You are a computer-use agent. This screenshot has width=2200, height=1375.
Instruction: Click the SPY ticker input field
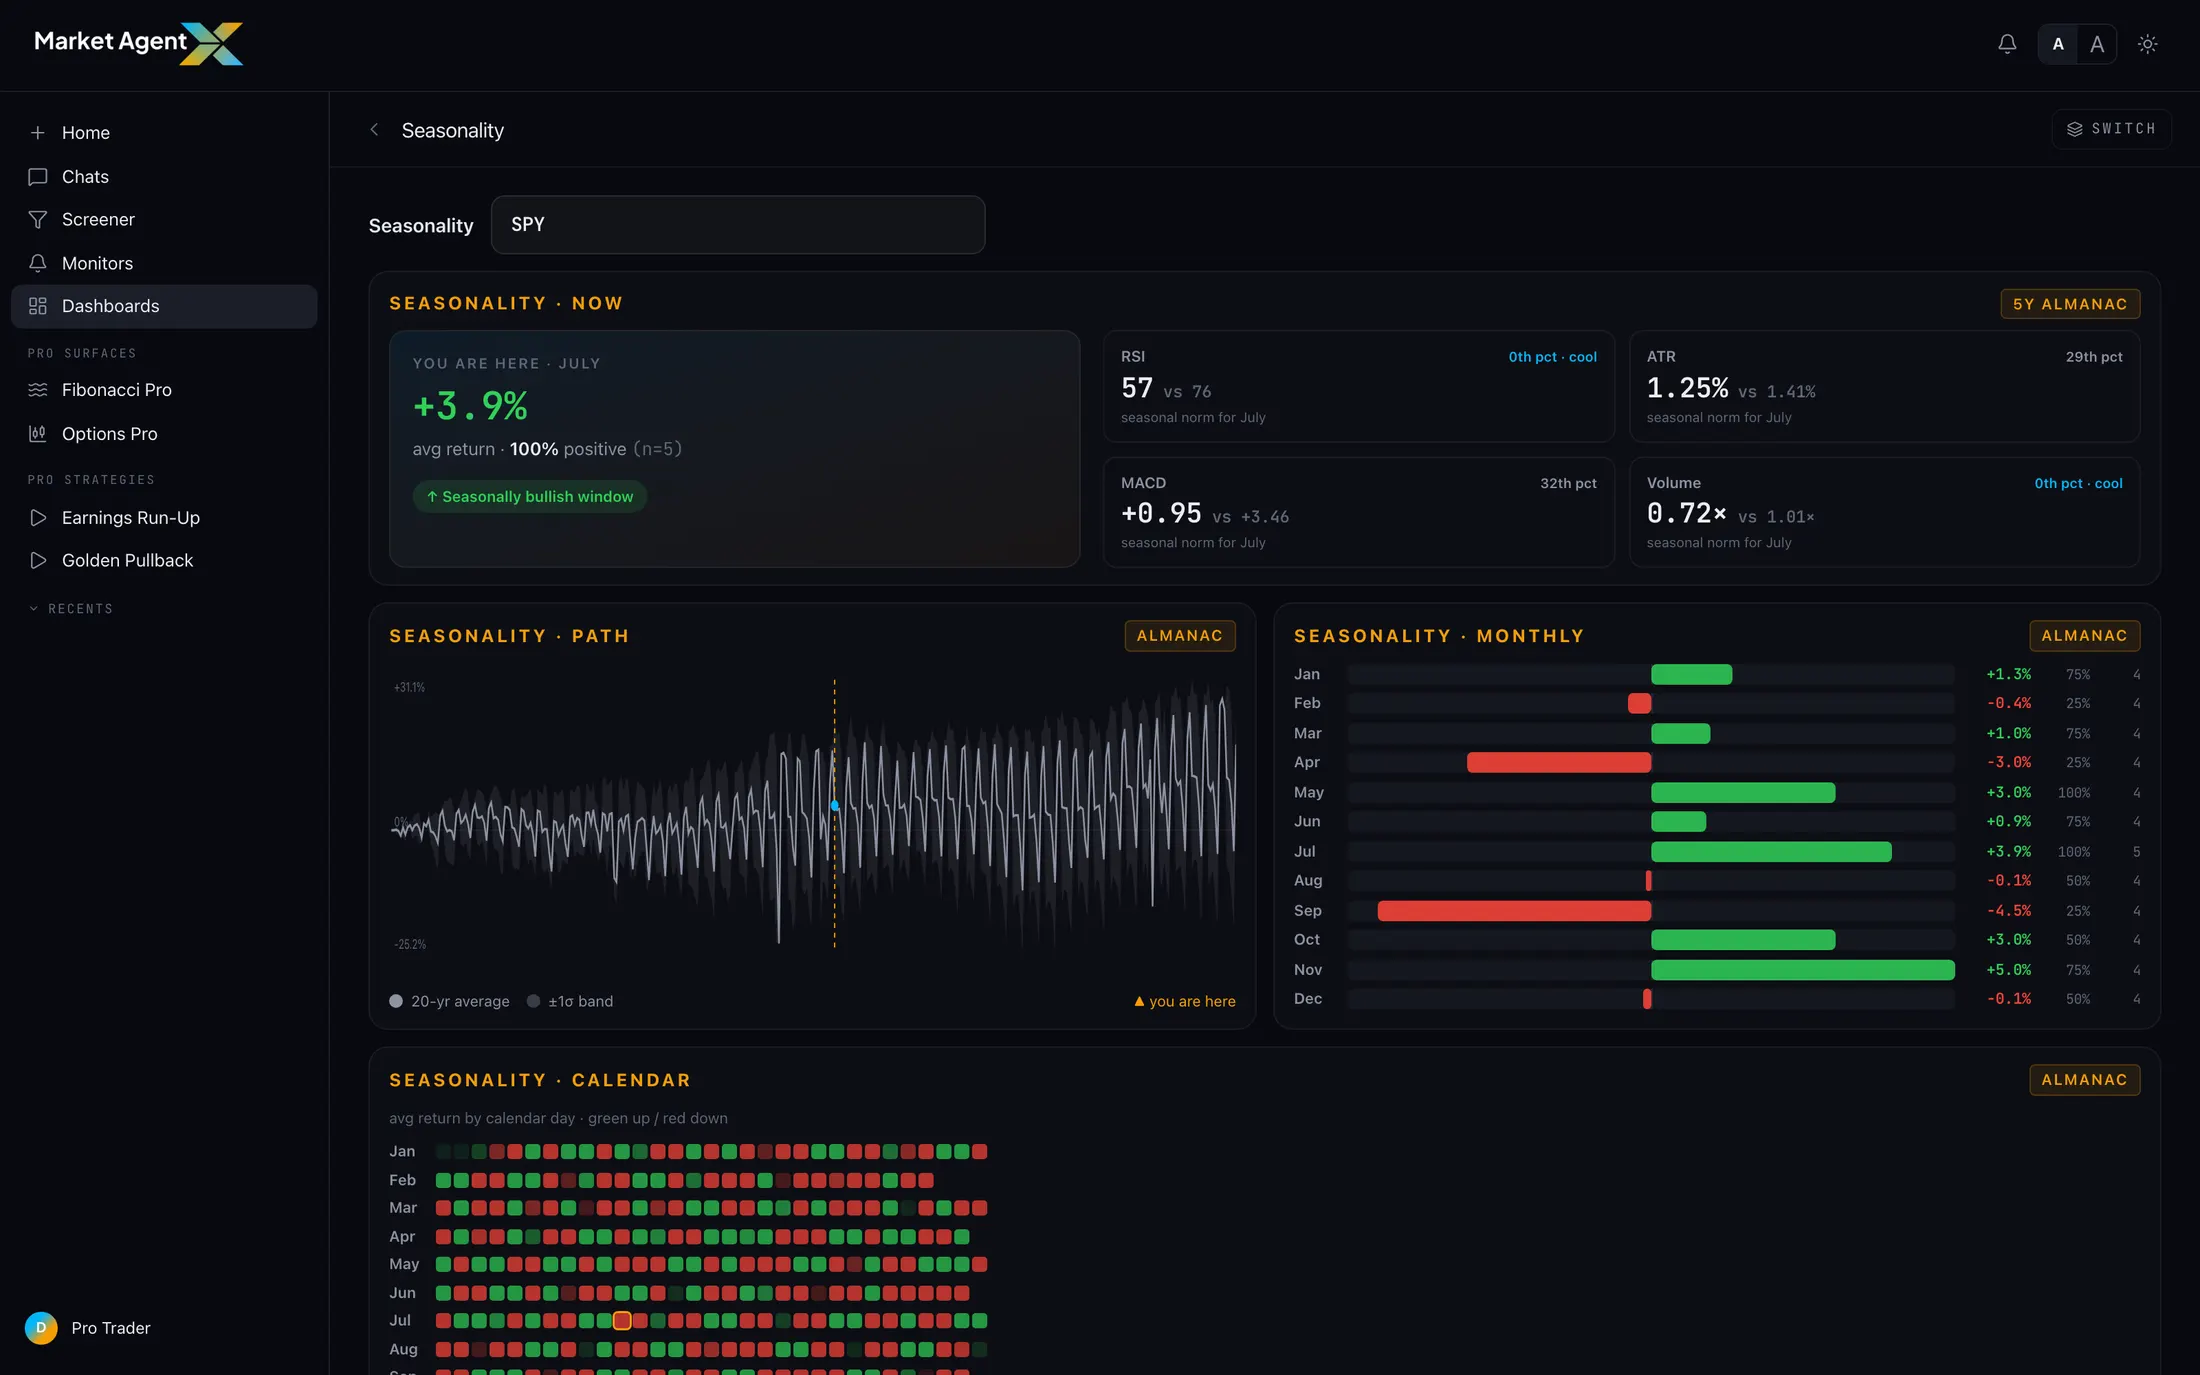(738, 225)
